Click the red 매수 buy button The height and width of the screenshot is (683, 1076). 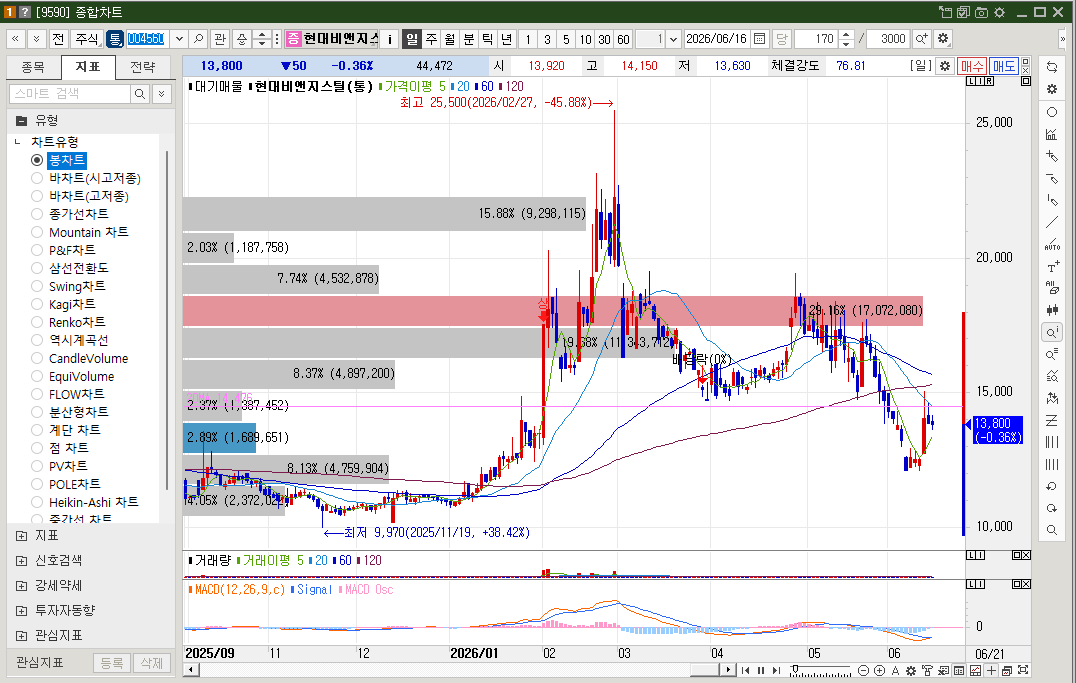971,66
